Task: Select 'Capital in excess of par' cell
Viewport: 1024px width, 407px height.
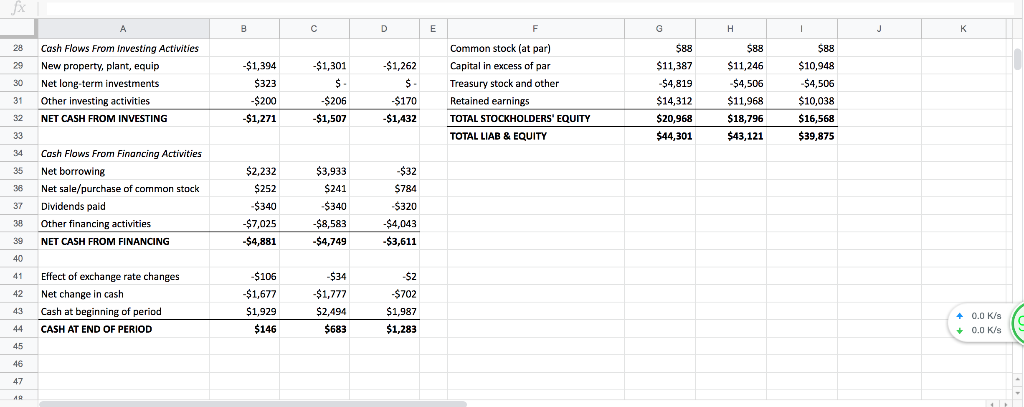Action: [535, 66]
